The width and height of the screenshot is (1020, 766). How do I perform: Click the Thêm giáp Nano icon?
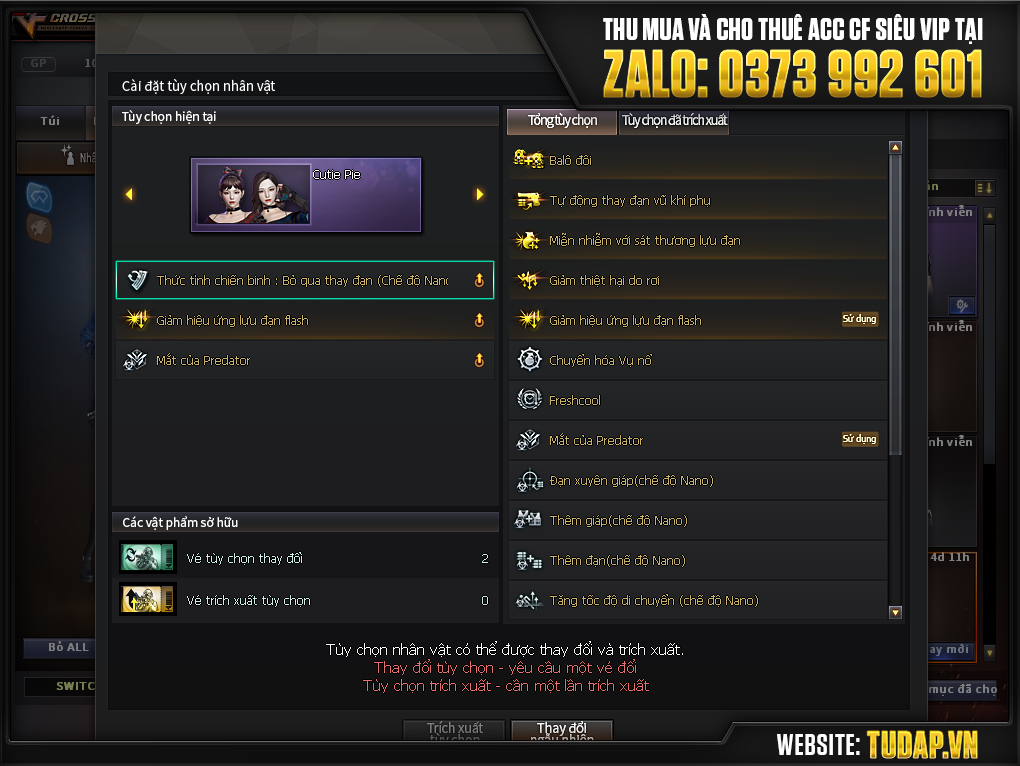pos(528,520)
